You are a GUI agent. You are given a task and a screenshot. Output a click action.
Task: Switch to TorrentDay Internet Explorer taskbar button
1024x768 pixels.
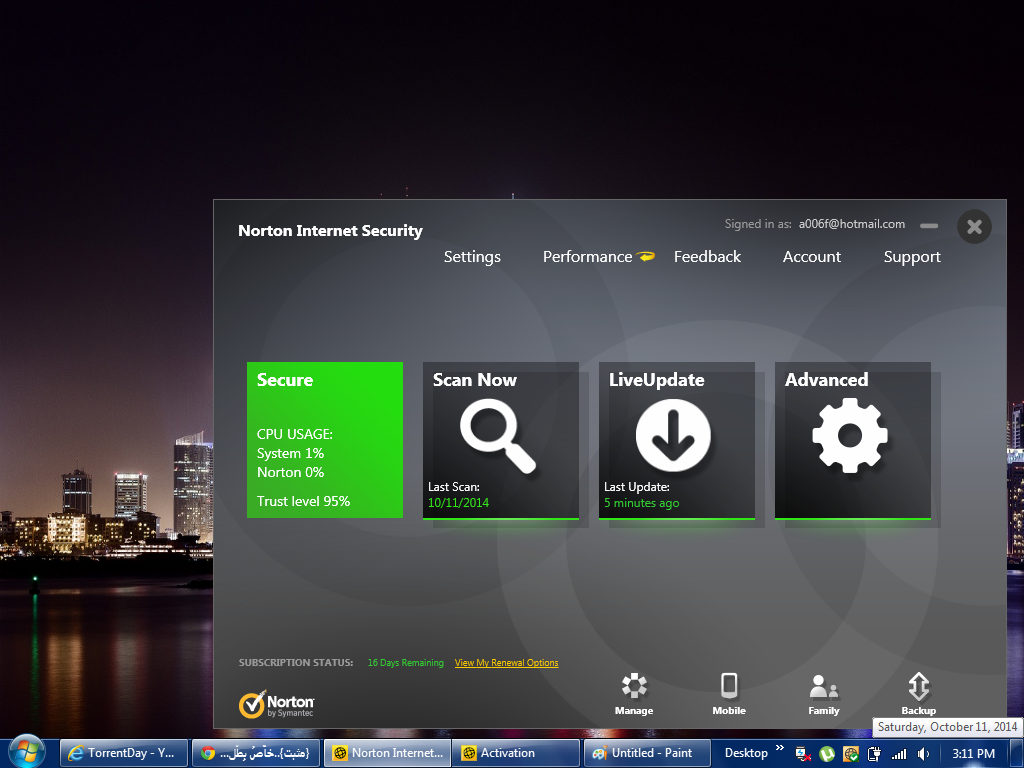124,753
